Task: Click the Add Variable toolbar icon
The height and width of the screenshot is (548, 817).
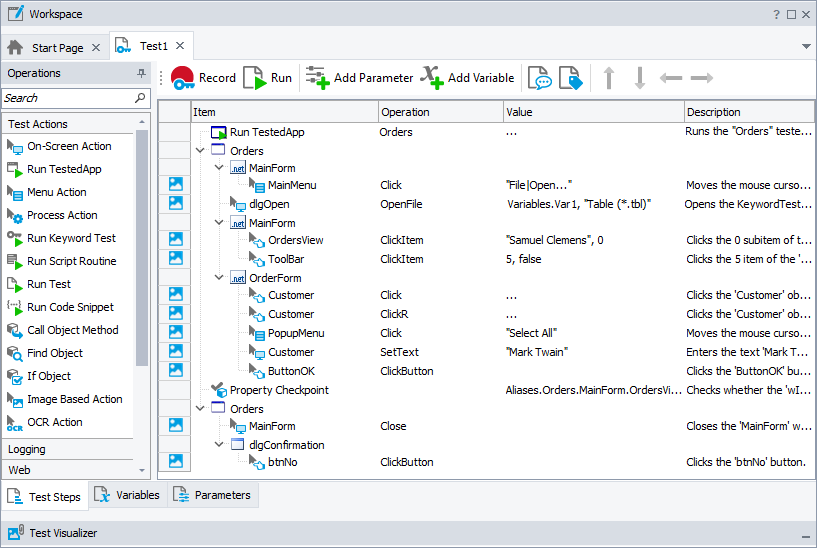Action: [467, 78]
